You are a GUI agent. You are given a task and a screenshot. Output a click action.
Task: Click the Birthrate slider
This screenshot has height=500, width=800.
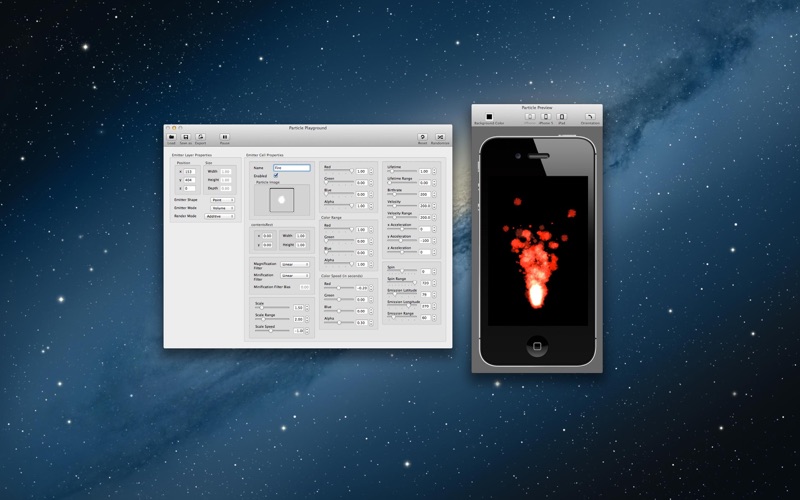pyautogui.click(x=402, y=194)
